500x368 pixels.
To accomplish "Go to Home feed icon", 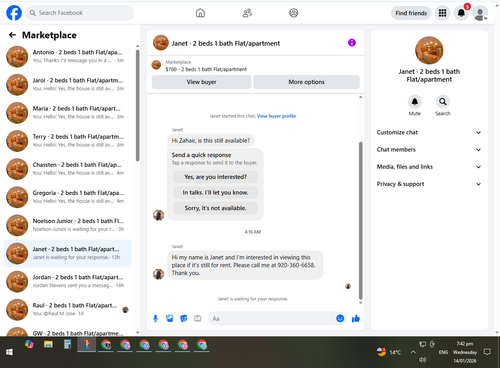I will point(200,13).
